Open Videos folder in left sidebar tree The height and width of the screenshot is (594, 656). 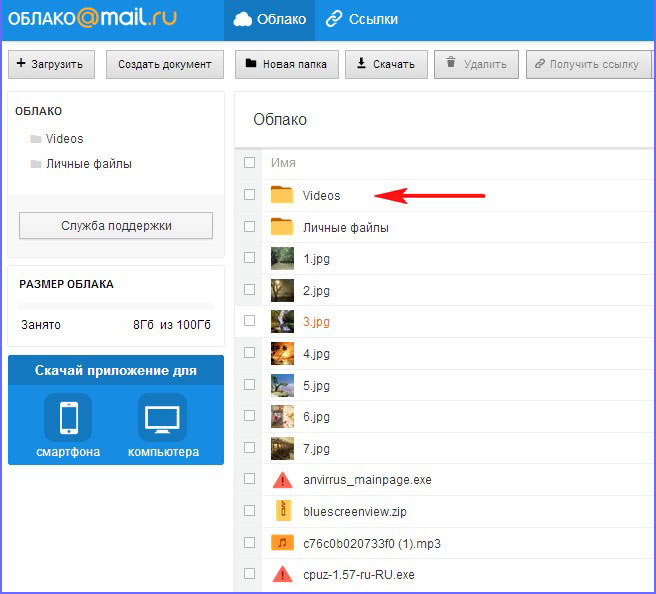coord(57,139)
